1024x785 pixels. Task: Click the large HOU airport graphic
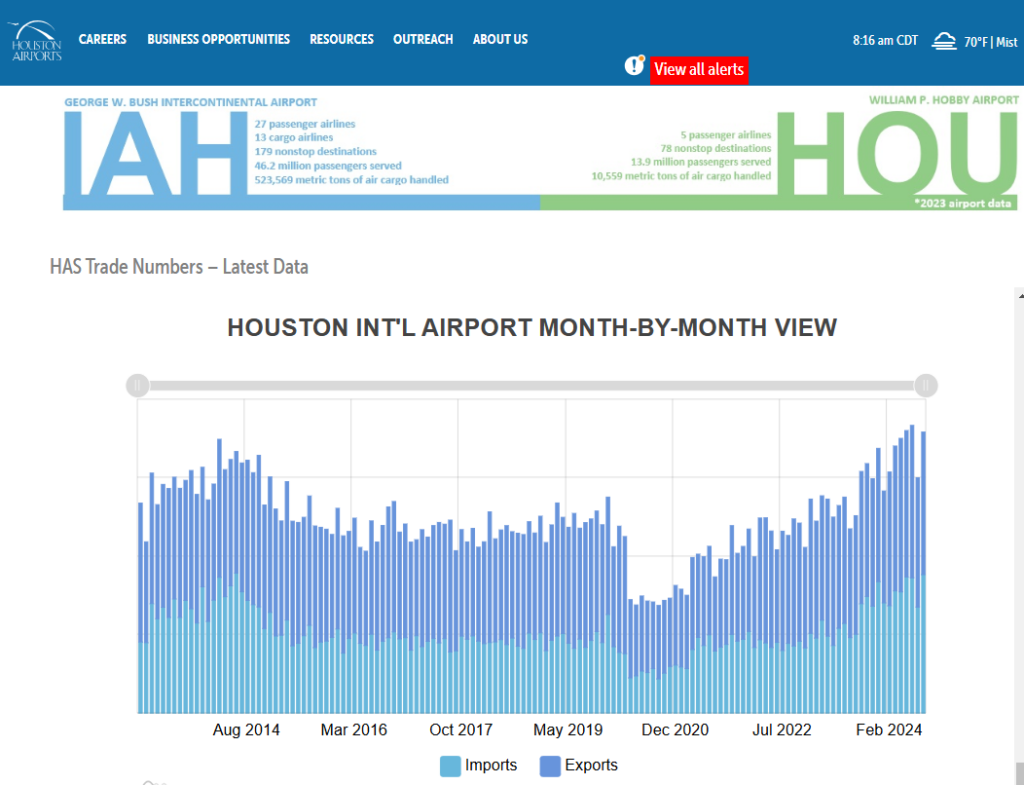(897, 153)
